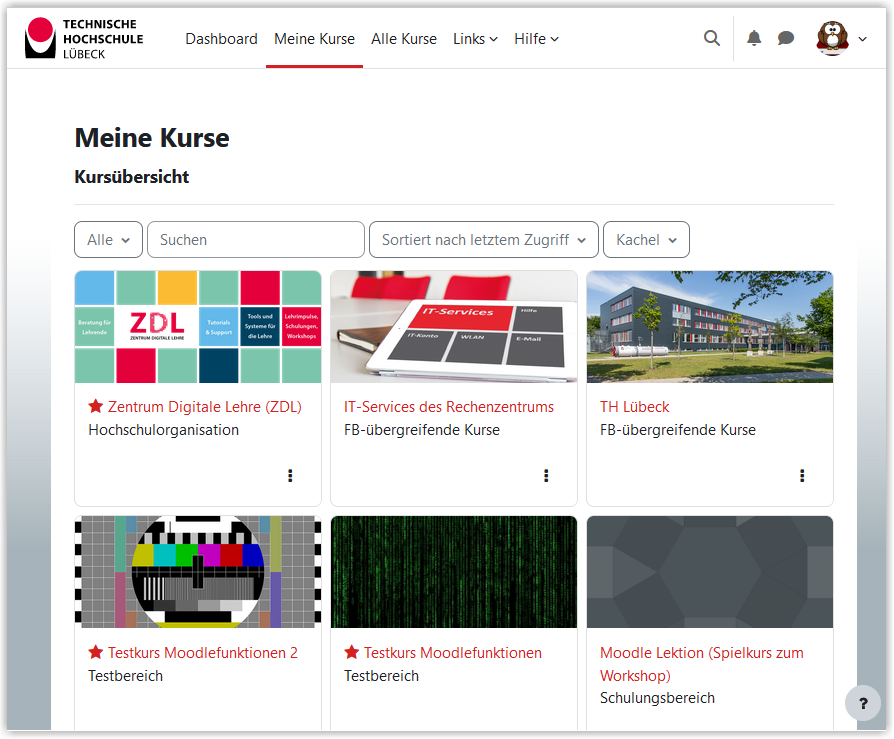Click the TH Lübeck building thumbnail
The height and width of the screenshot is (739, 894).
[710, 327]
